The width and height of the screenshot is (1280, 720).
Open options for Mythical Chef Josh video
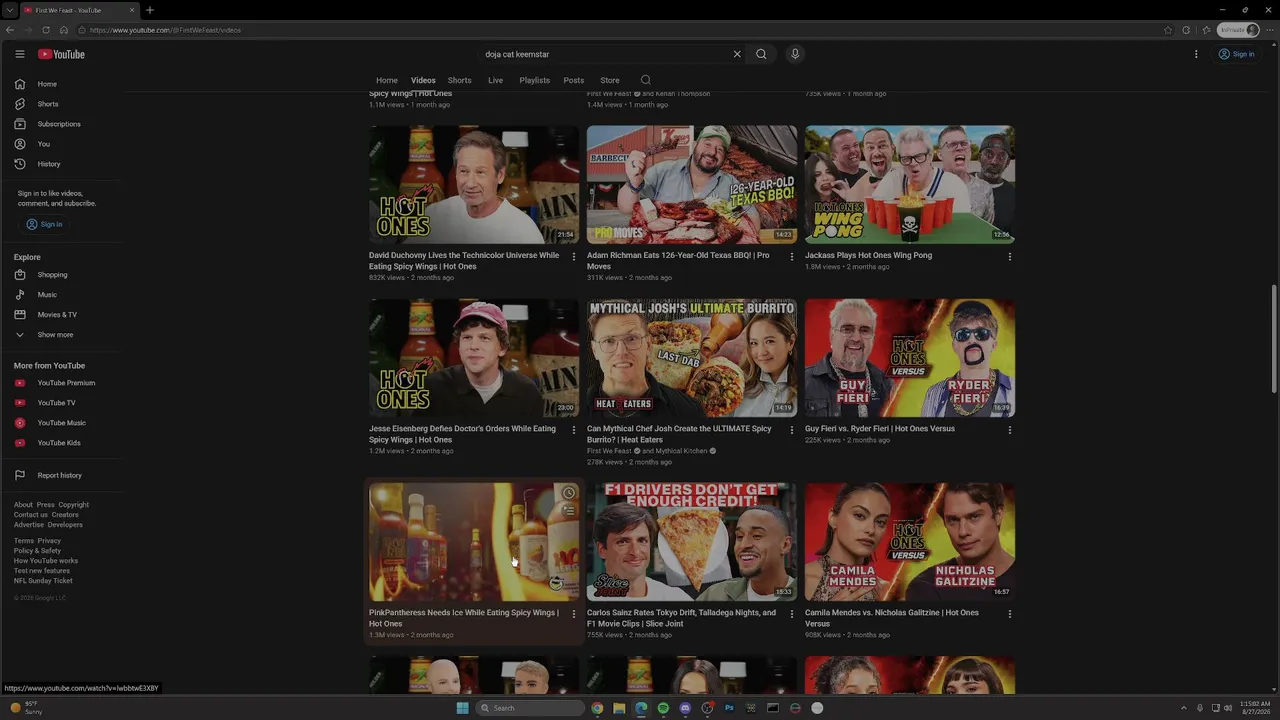[792, 430]
